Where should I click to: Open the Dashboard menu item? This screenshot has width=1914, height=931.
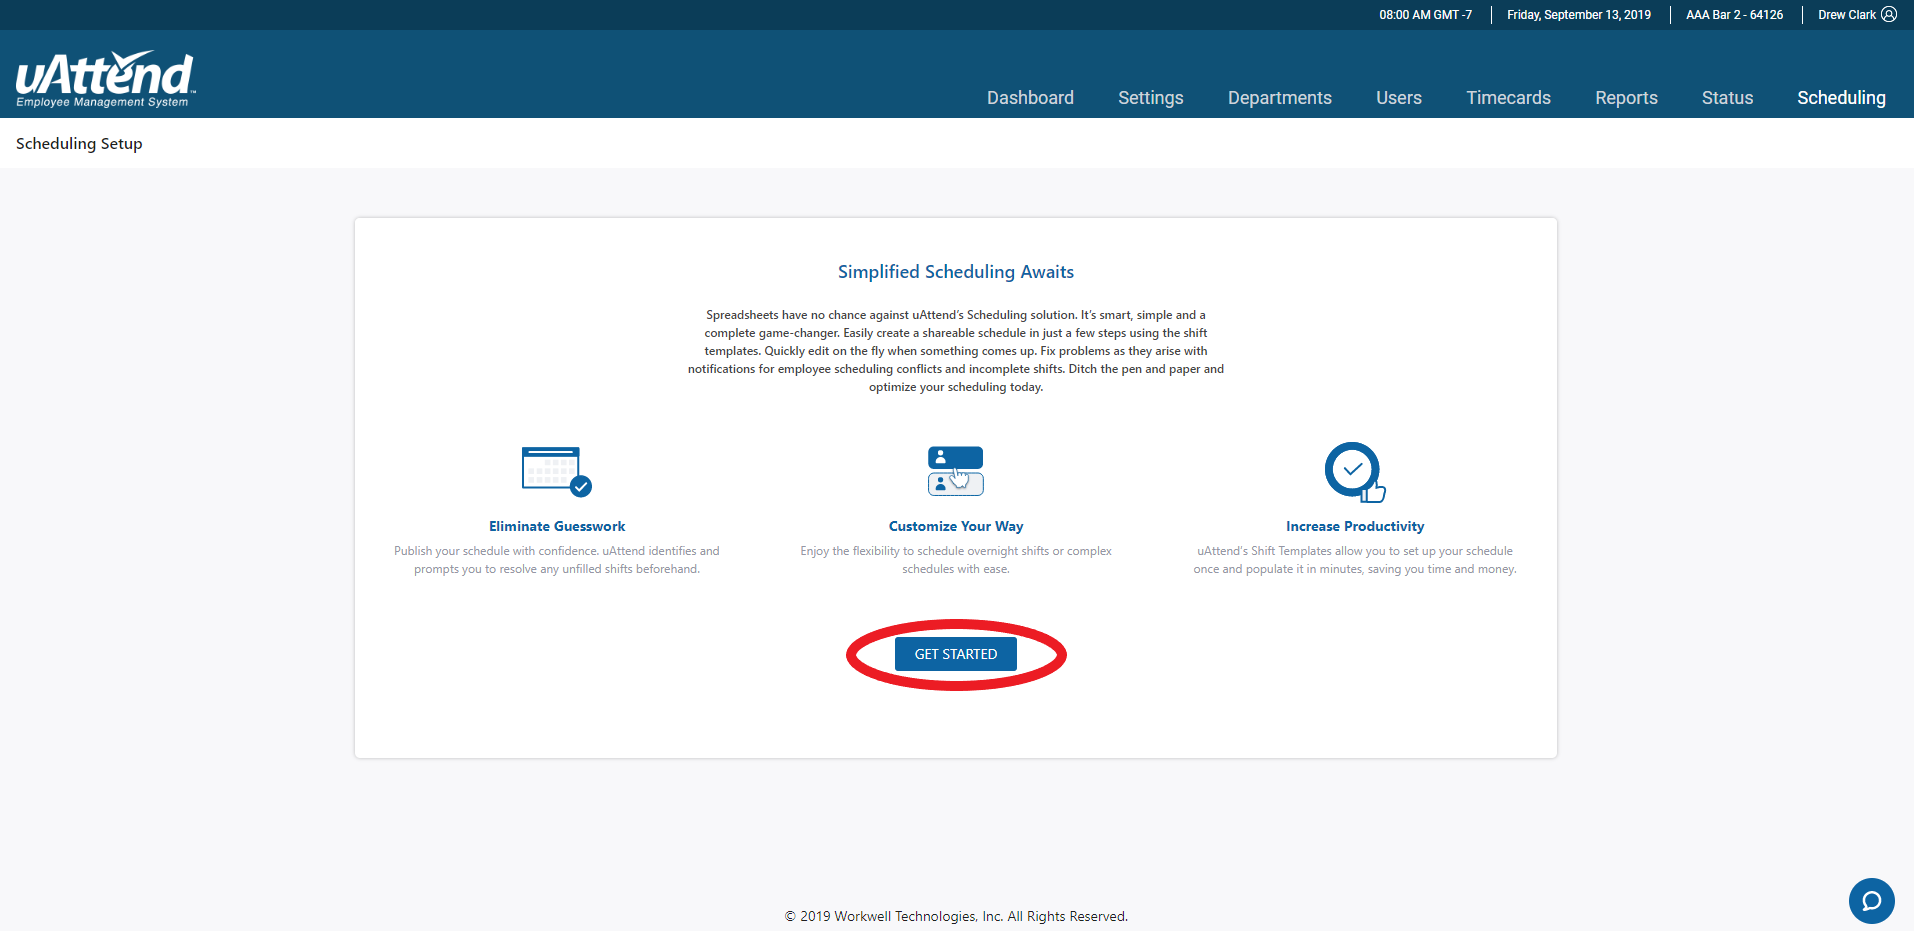tap(1030, 98)
